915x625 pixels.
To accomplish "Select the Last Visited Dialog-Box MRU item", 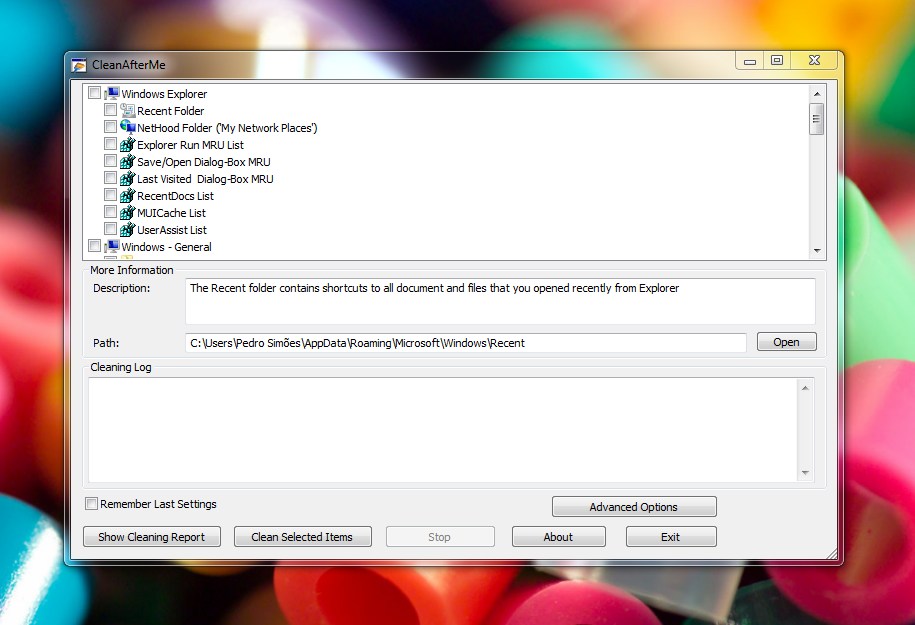I will [x=205, y=179].
